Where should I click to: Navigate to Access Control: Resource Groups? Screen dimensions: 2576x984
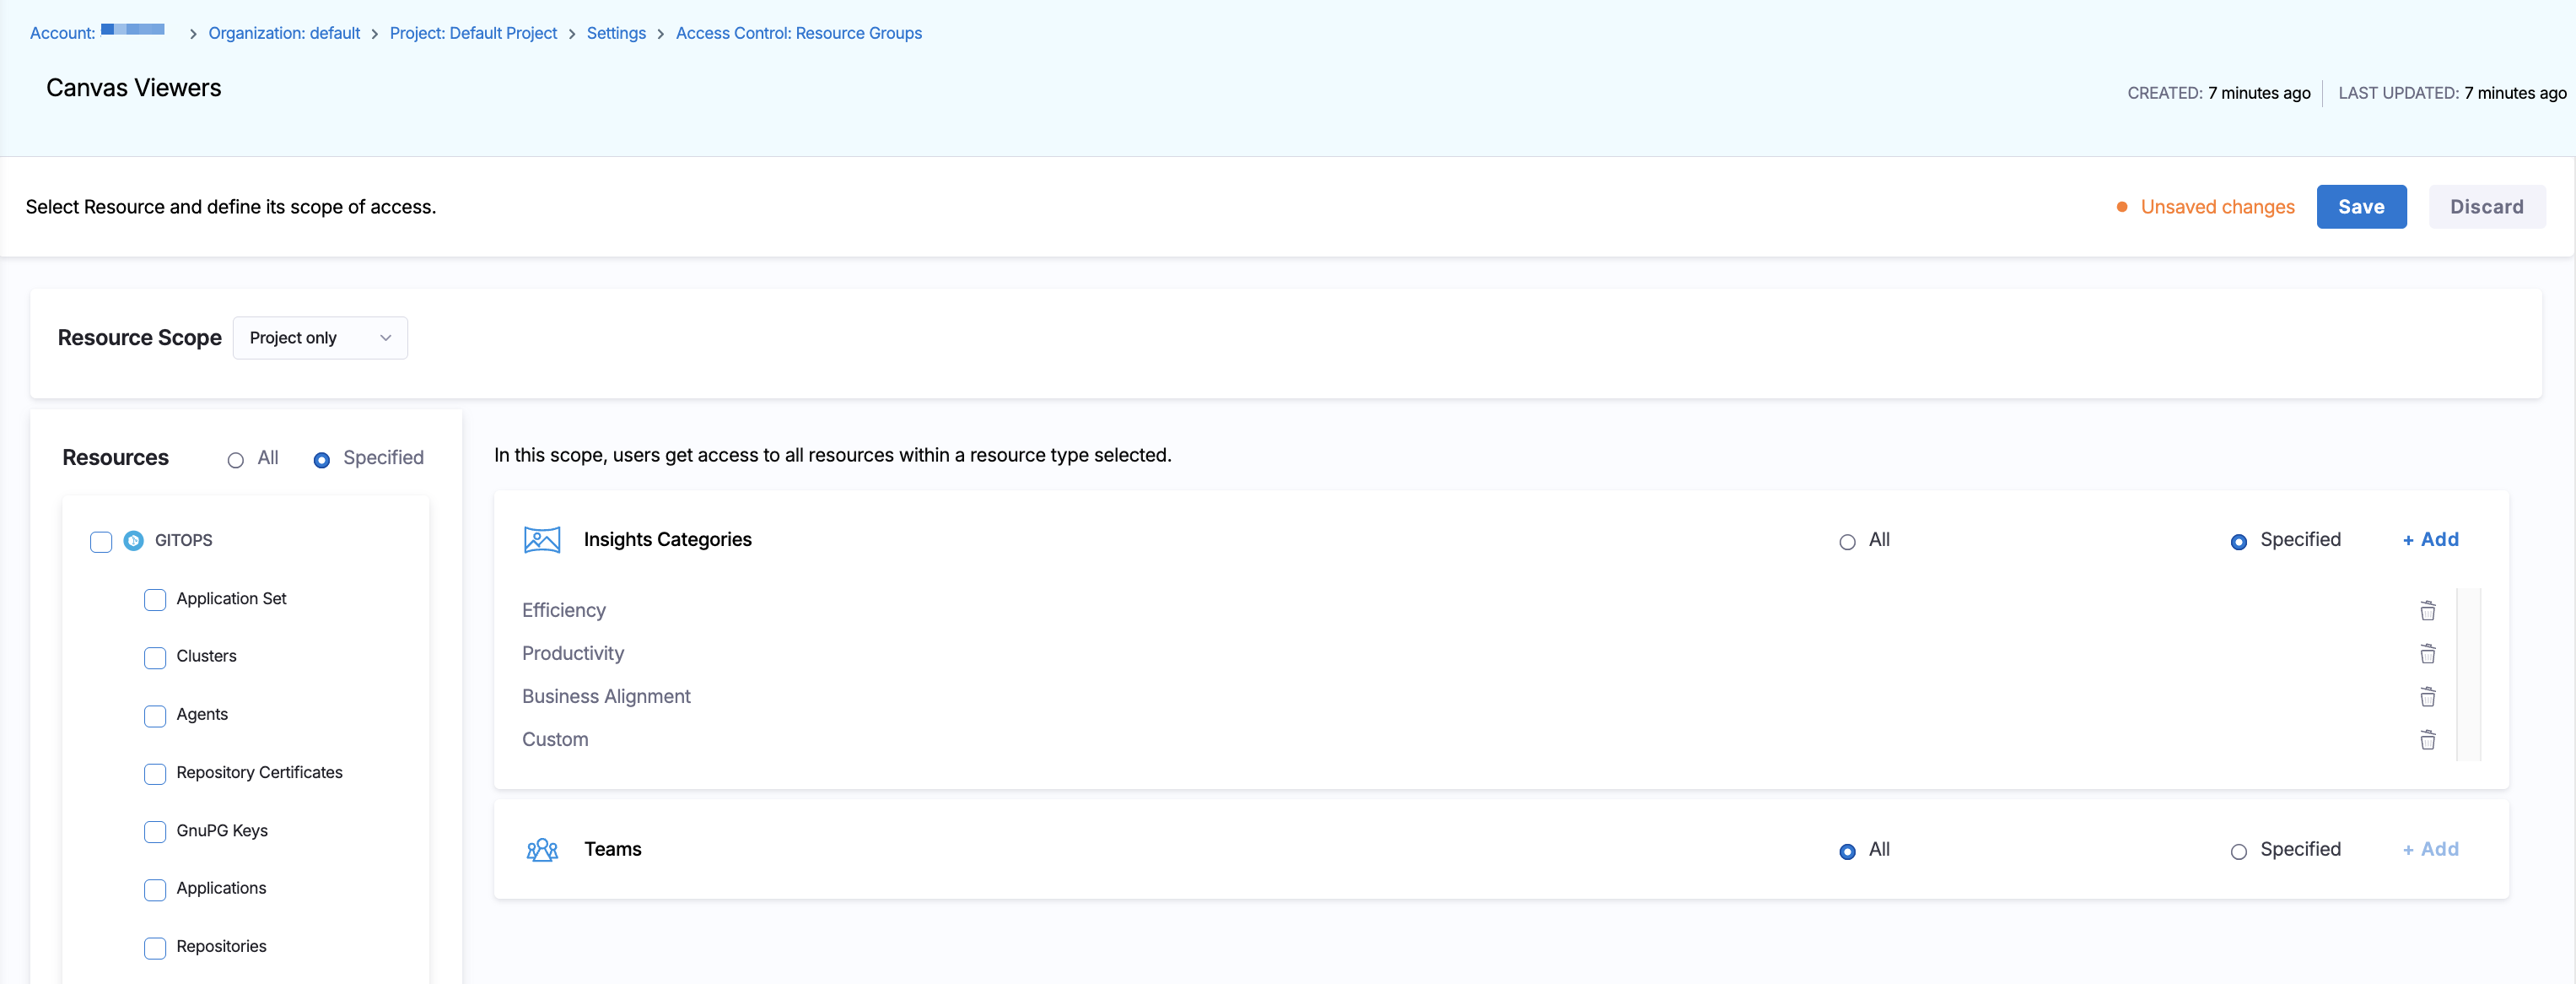pyautogui.click(x=798, y=33)
